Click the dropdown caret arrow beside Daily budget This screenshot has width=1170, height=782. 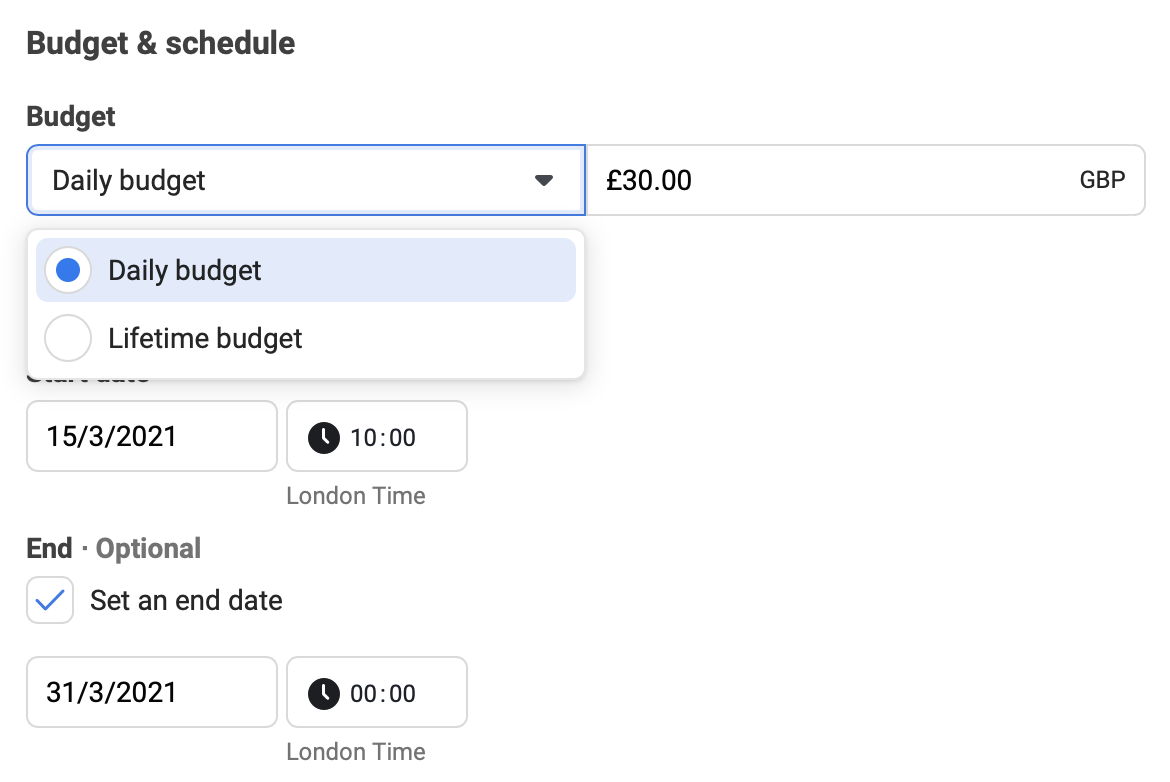[x=544, y=181]
